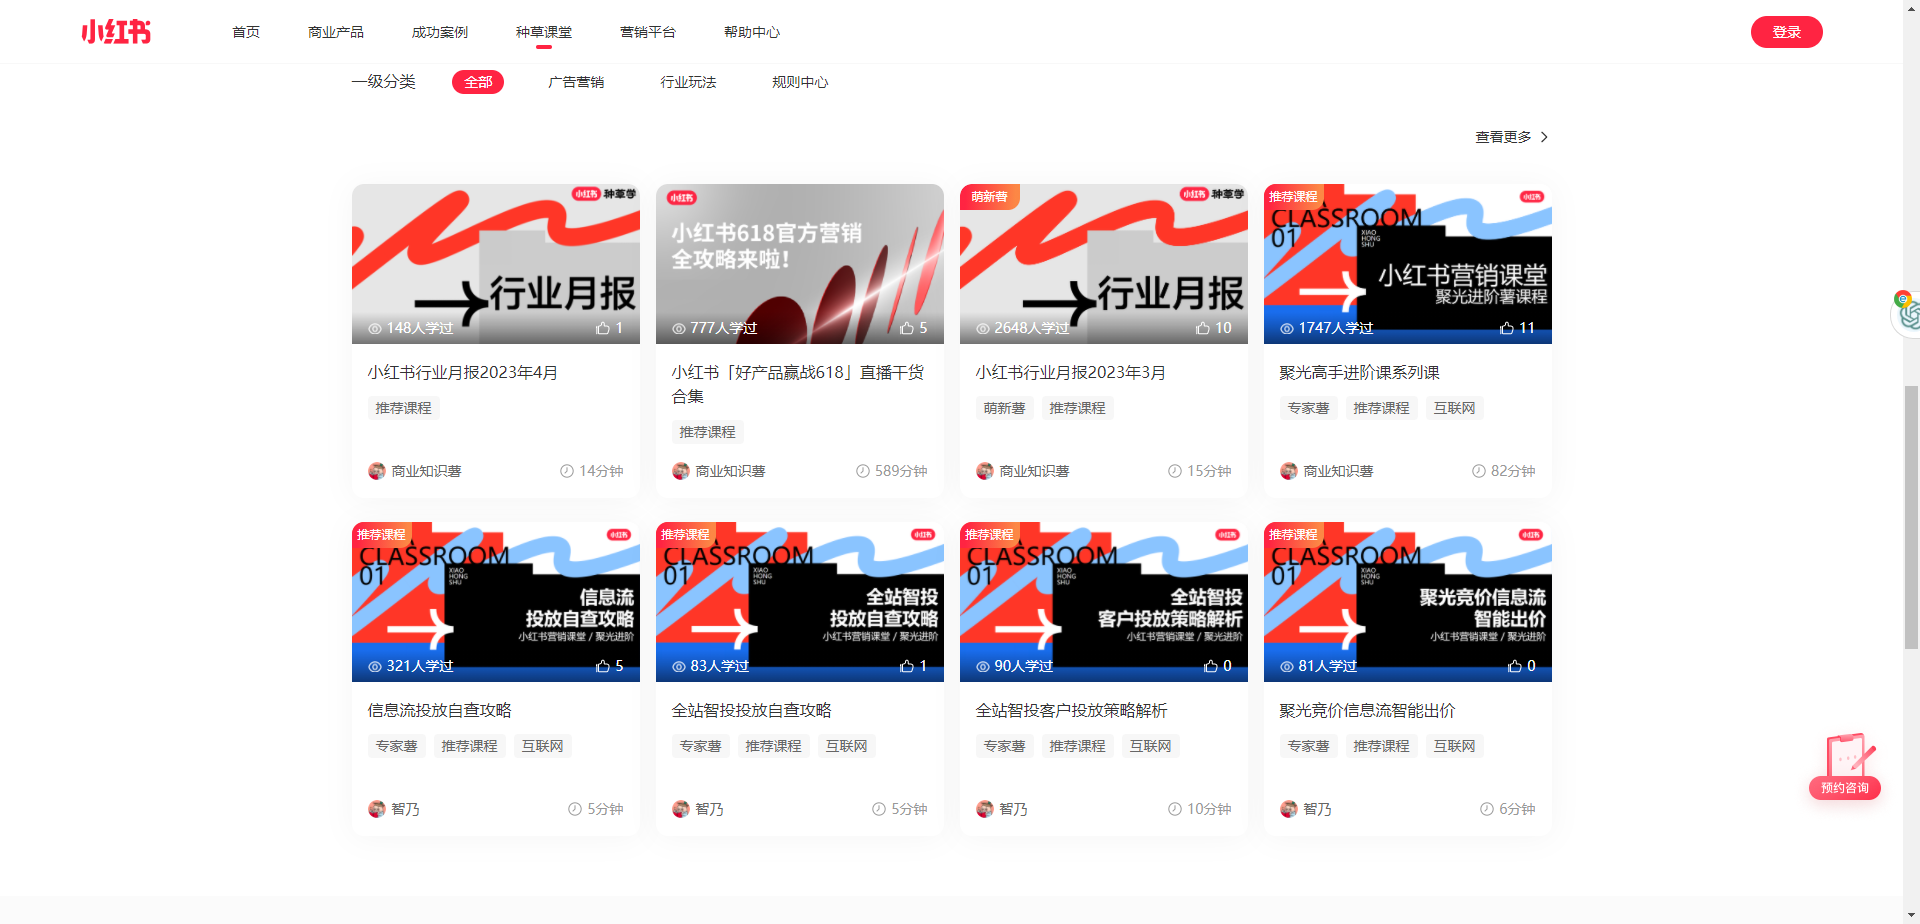Click 商业知识薯 avatar on 2023年4月 card
This screenshot has height=924, width=1920.
click(x=377, y=471)
